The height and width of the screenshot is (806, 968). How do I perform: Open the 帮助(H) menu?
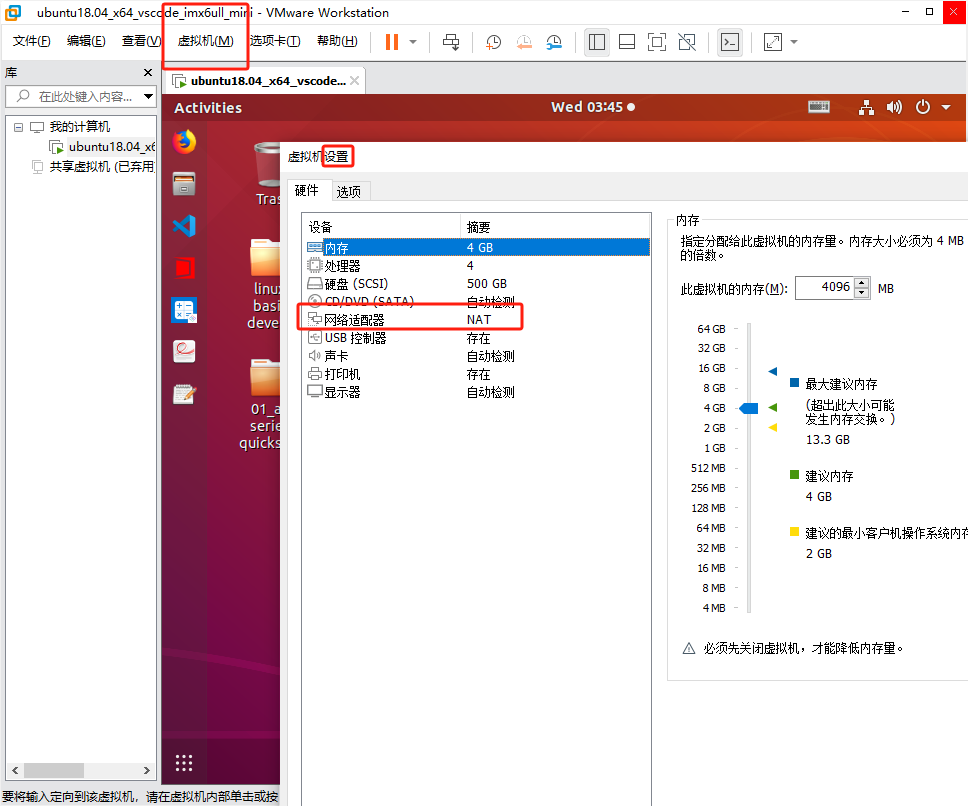coord(337,41)
